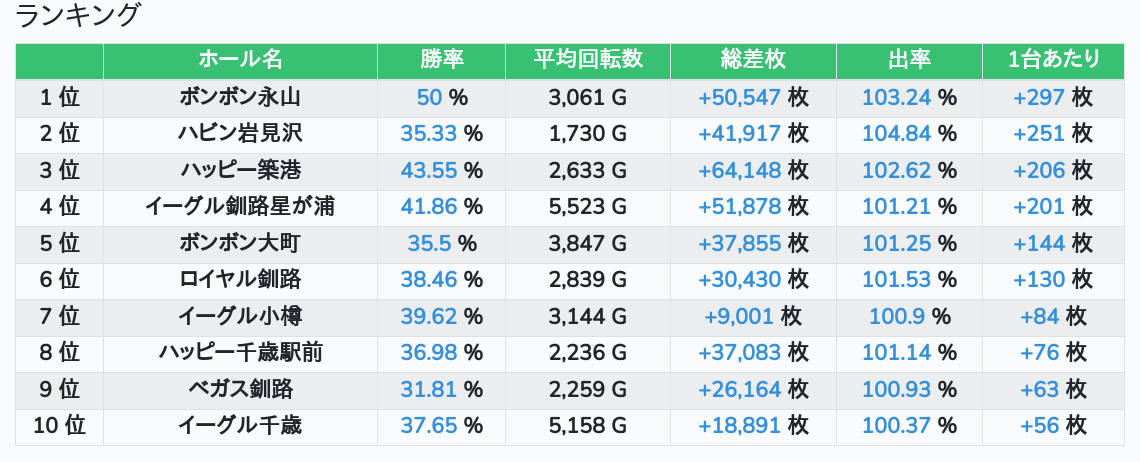Click the +9,001 total difference value
The height and width of the screenshot is (462, 1140).
pyautogui.click(x=739, y=316)
